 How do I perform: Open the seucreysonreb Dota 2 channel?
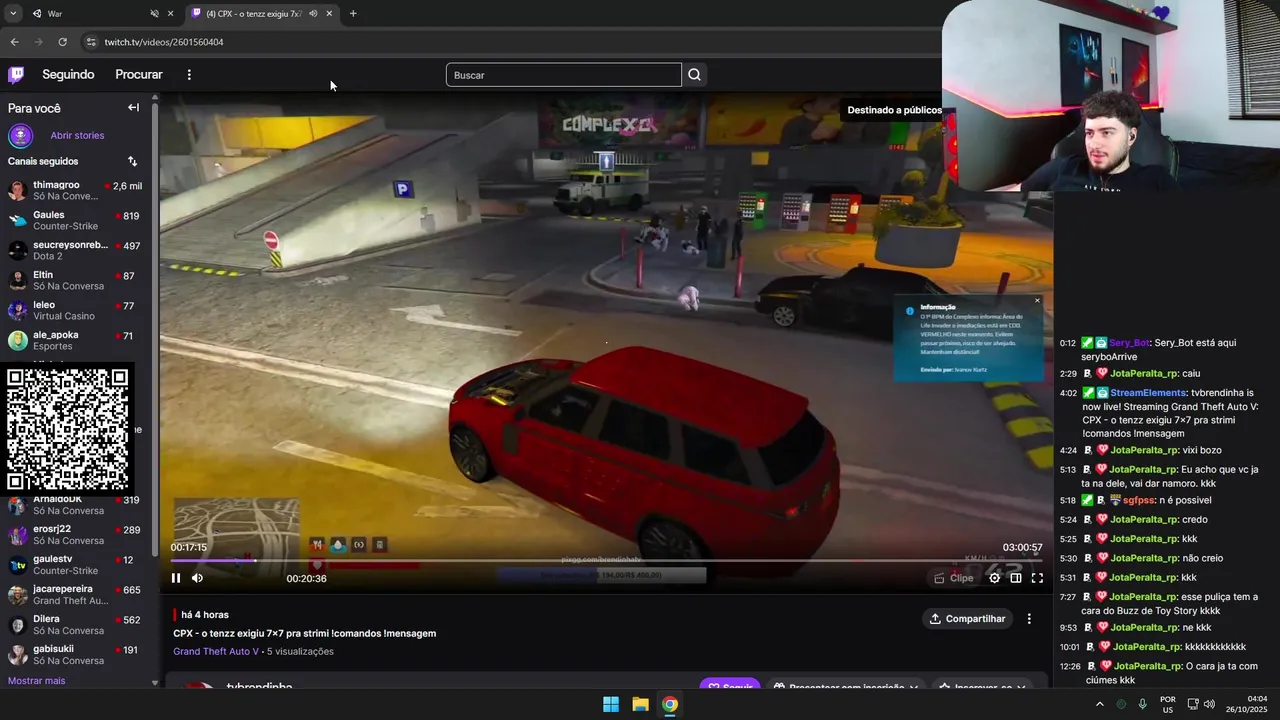click(x=76, y=251)
